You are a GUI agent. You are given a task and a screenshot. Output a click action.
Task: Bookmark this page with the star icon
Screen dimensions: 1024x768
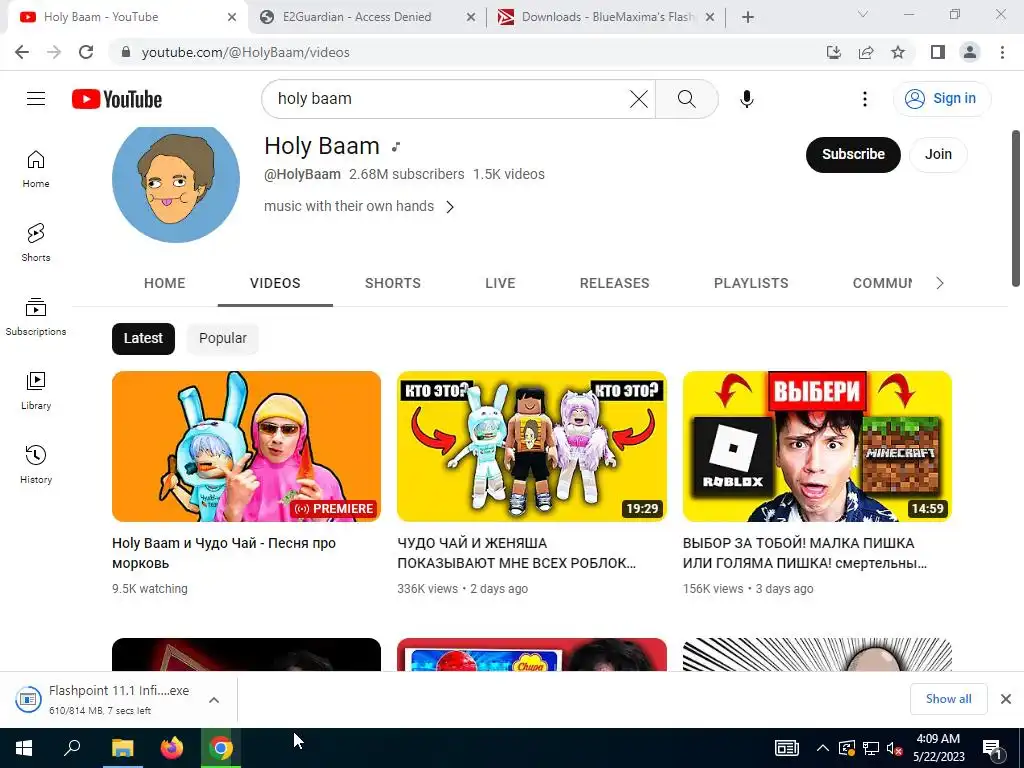pos(898,52)
